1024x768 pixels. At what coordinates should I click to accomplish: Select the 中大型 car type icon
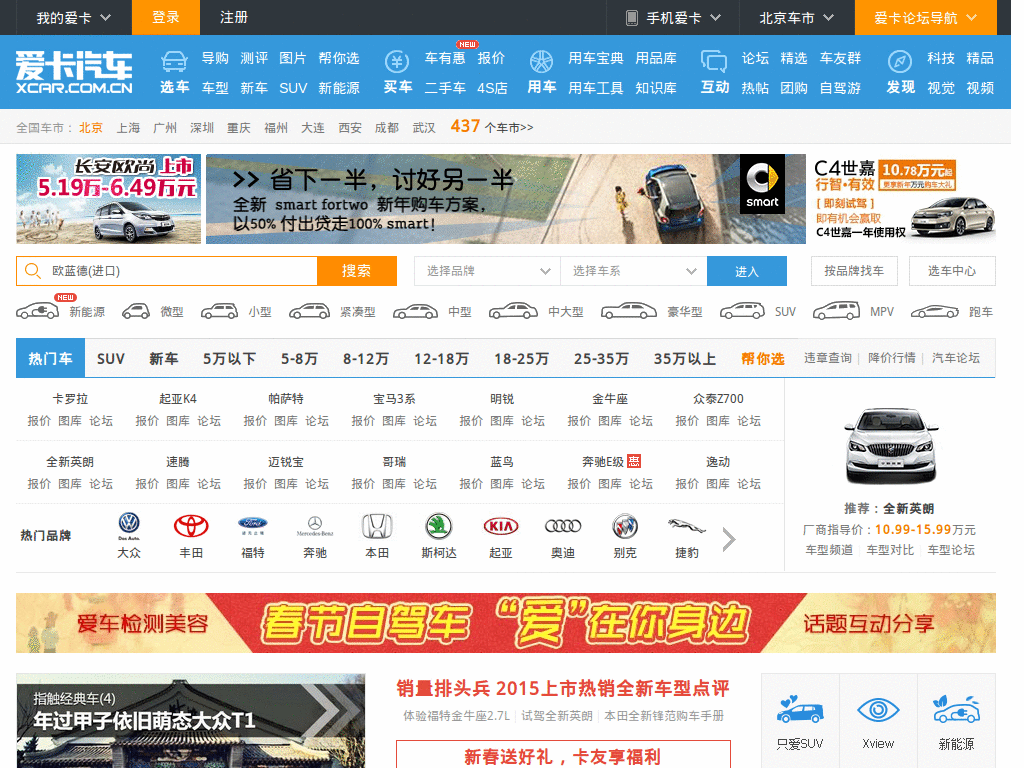(x=513, y=312)
